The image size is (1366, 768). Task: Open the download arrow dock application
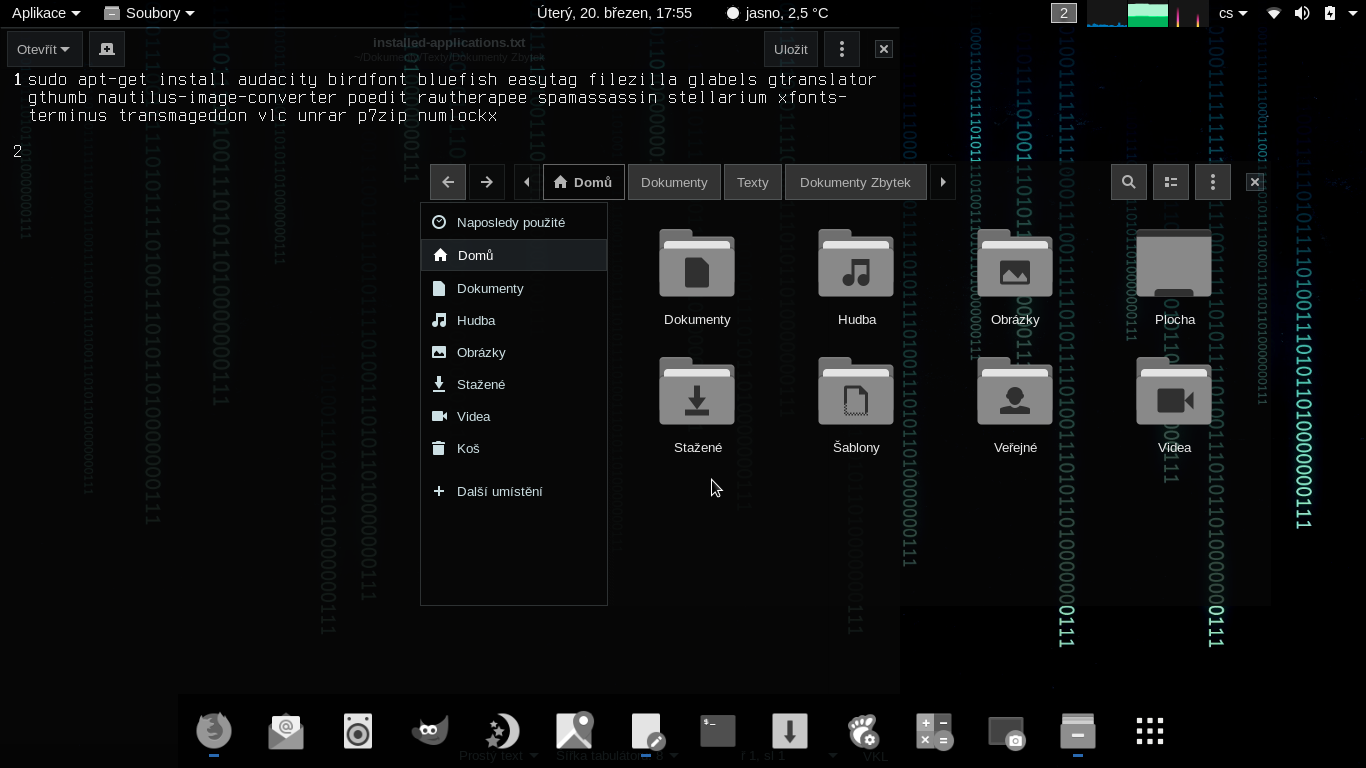pos(790,731)
